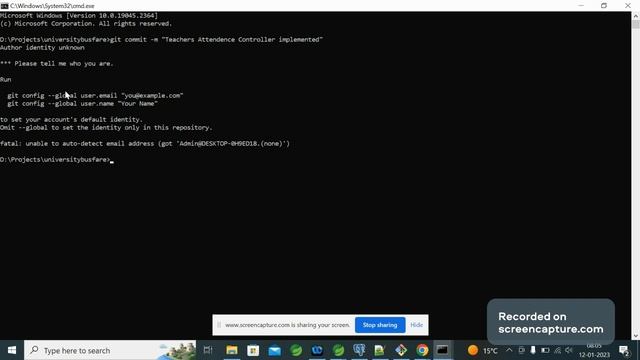Screen dimensions: 640x360
Task: Click 'Omit --global to set the identity' line
Action: 106,128
